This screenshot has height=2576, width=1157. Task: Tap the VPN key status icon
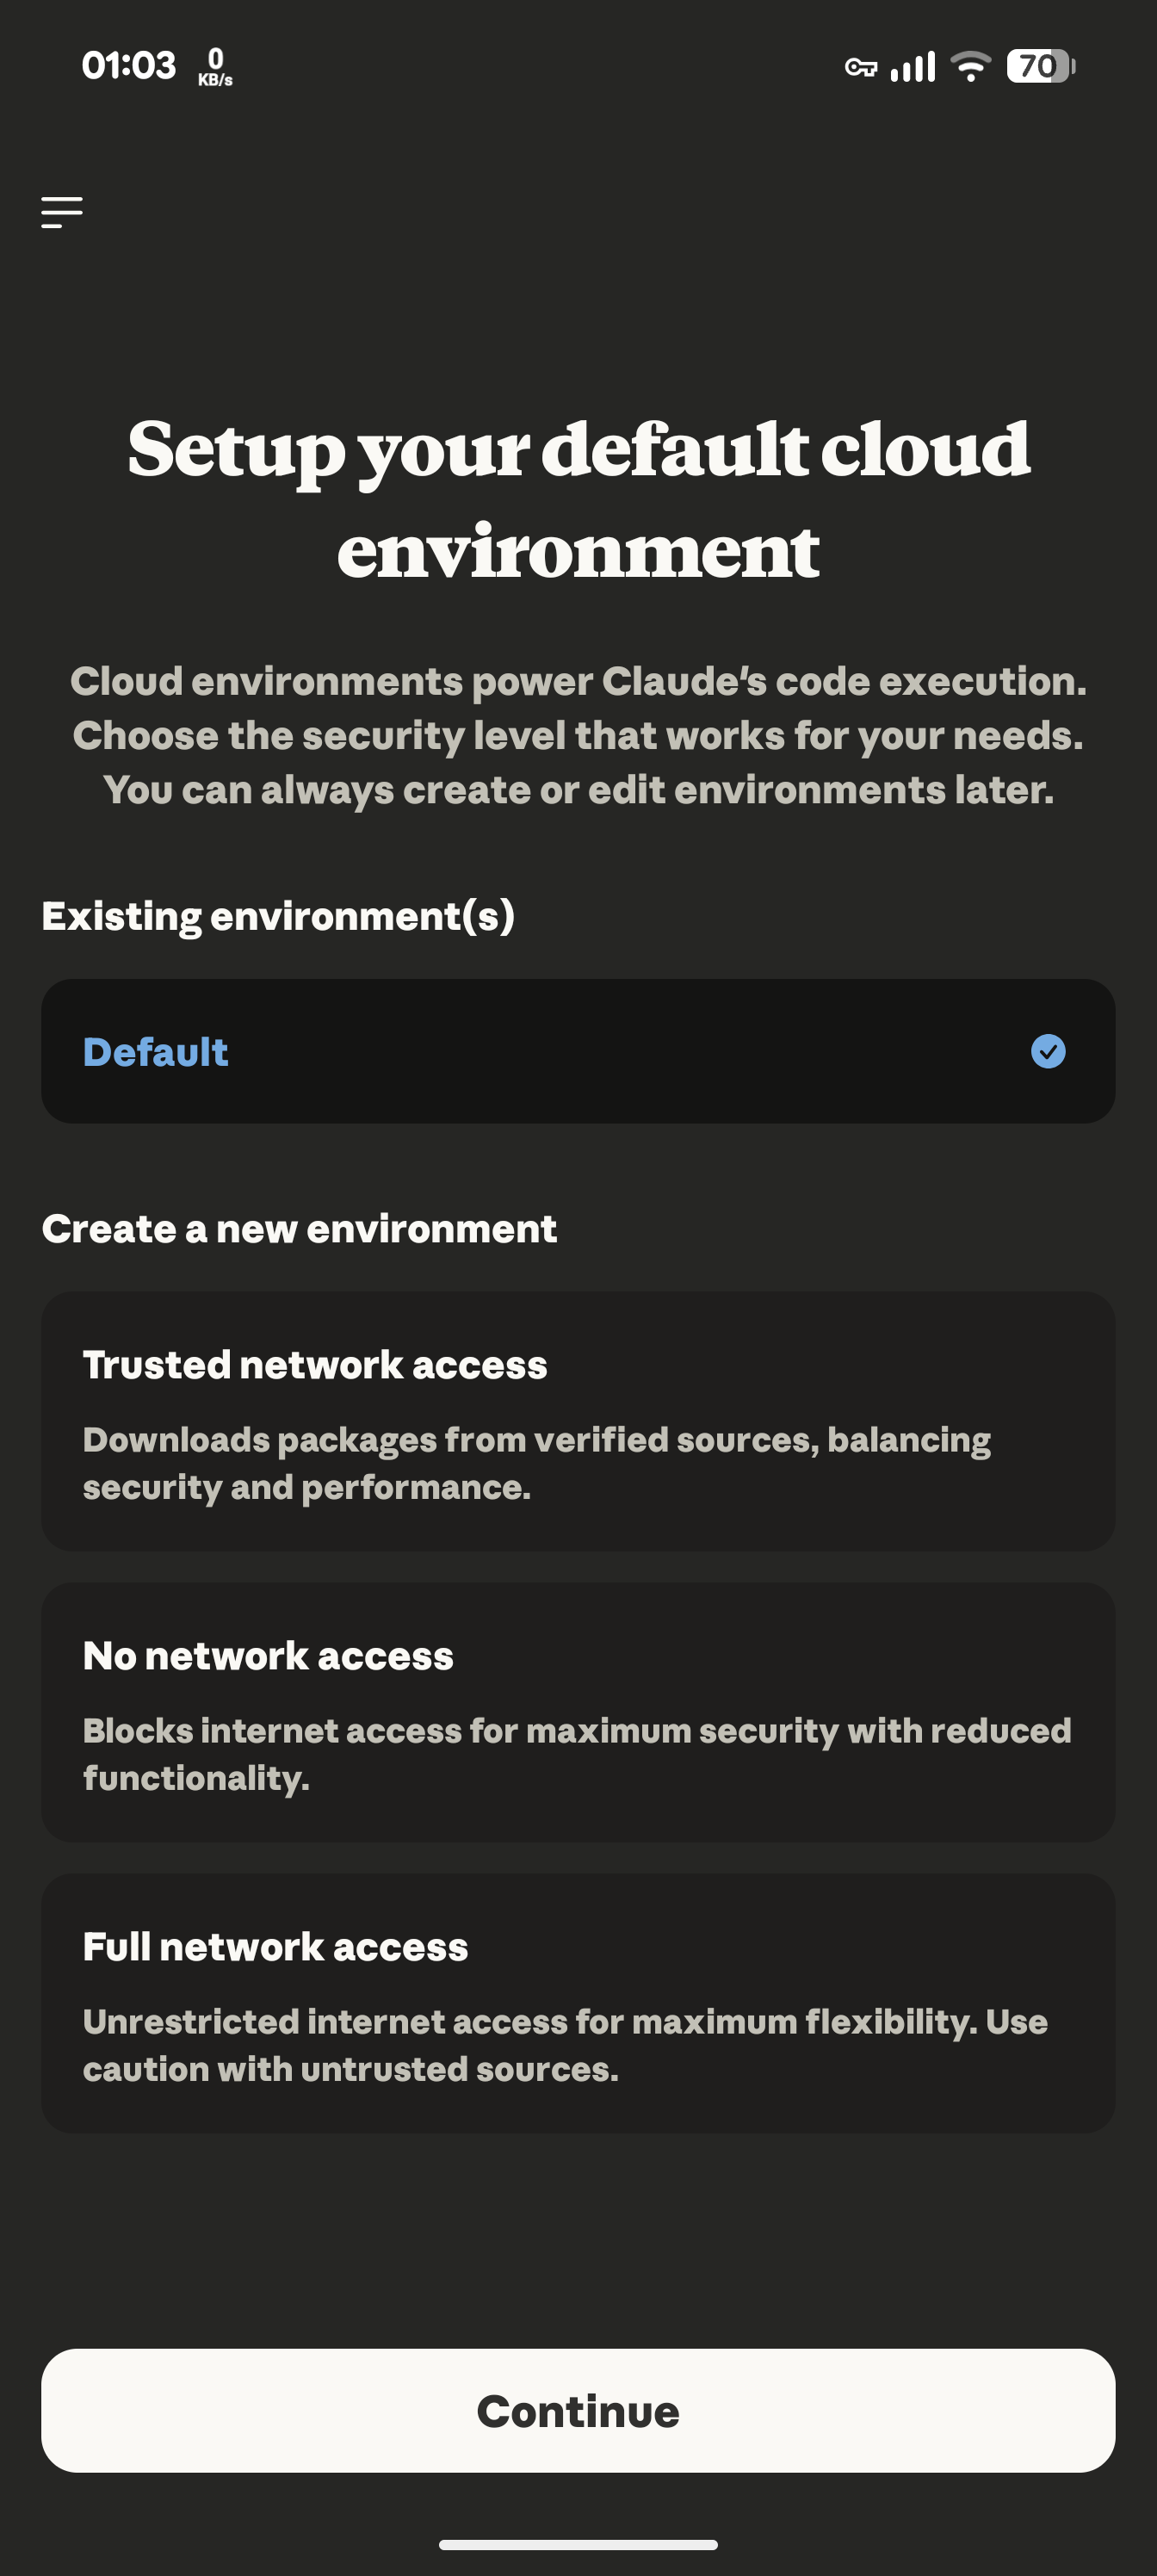(860, 67)
